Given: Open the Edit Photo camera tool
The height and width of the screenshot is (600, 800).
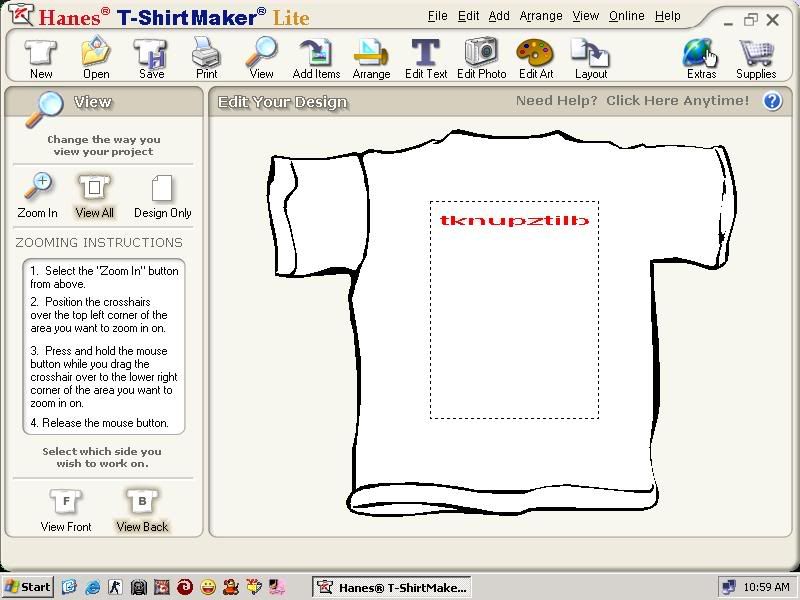Looking at the screenshot, I should point(481,56).
